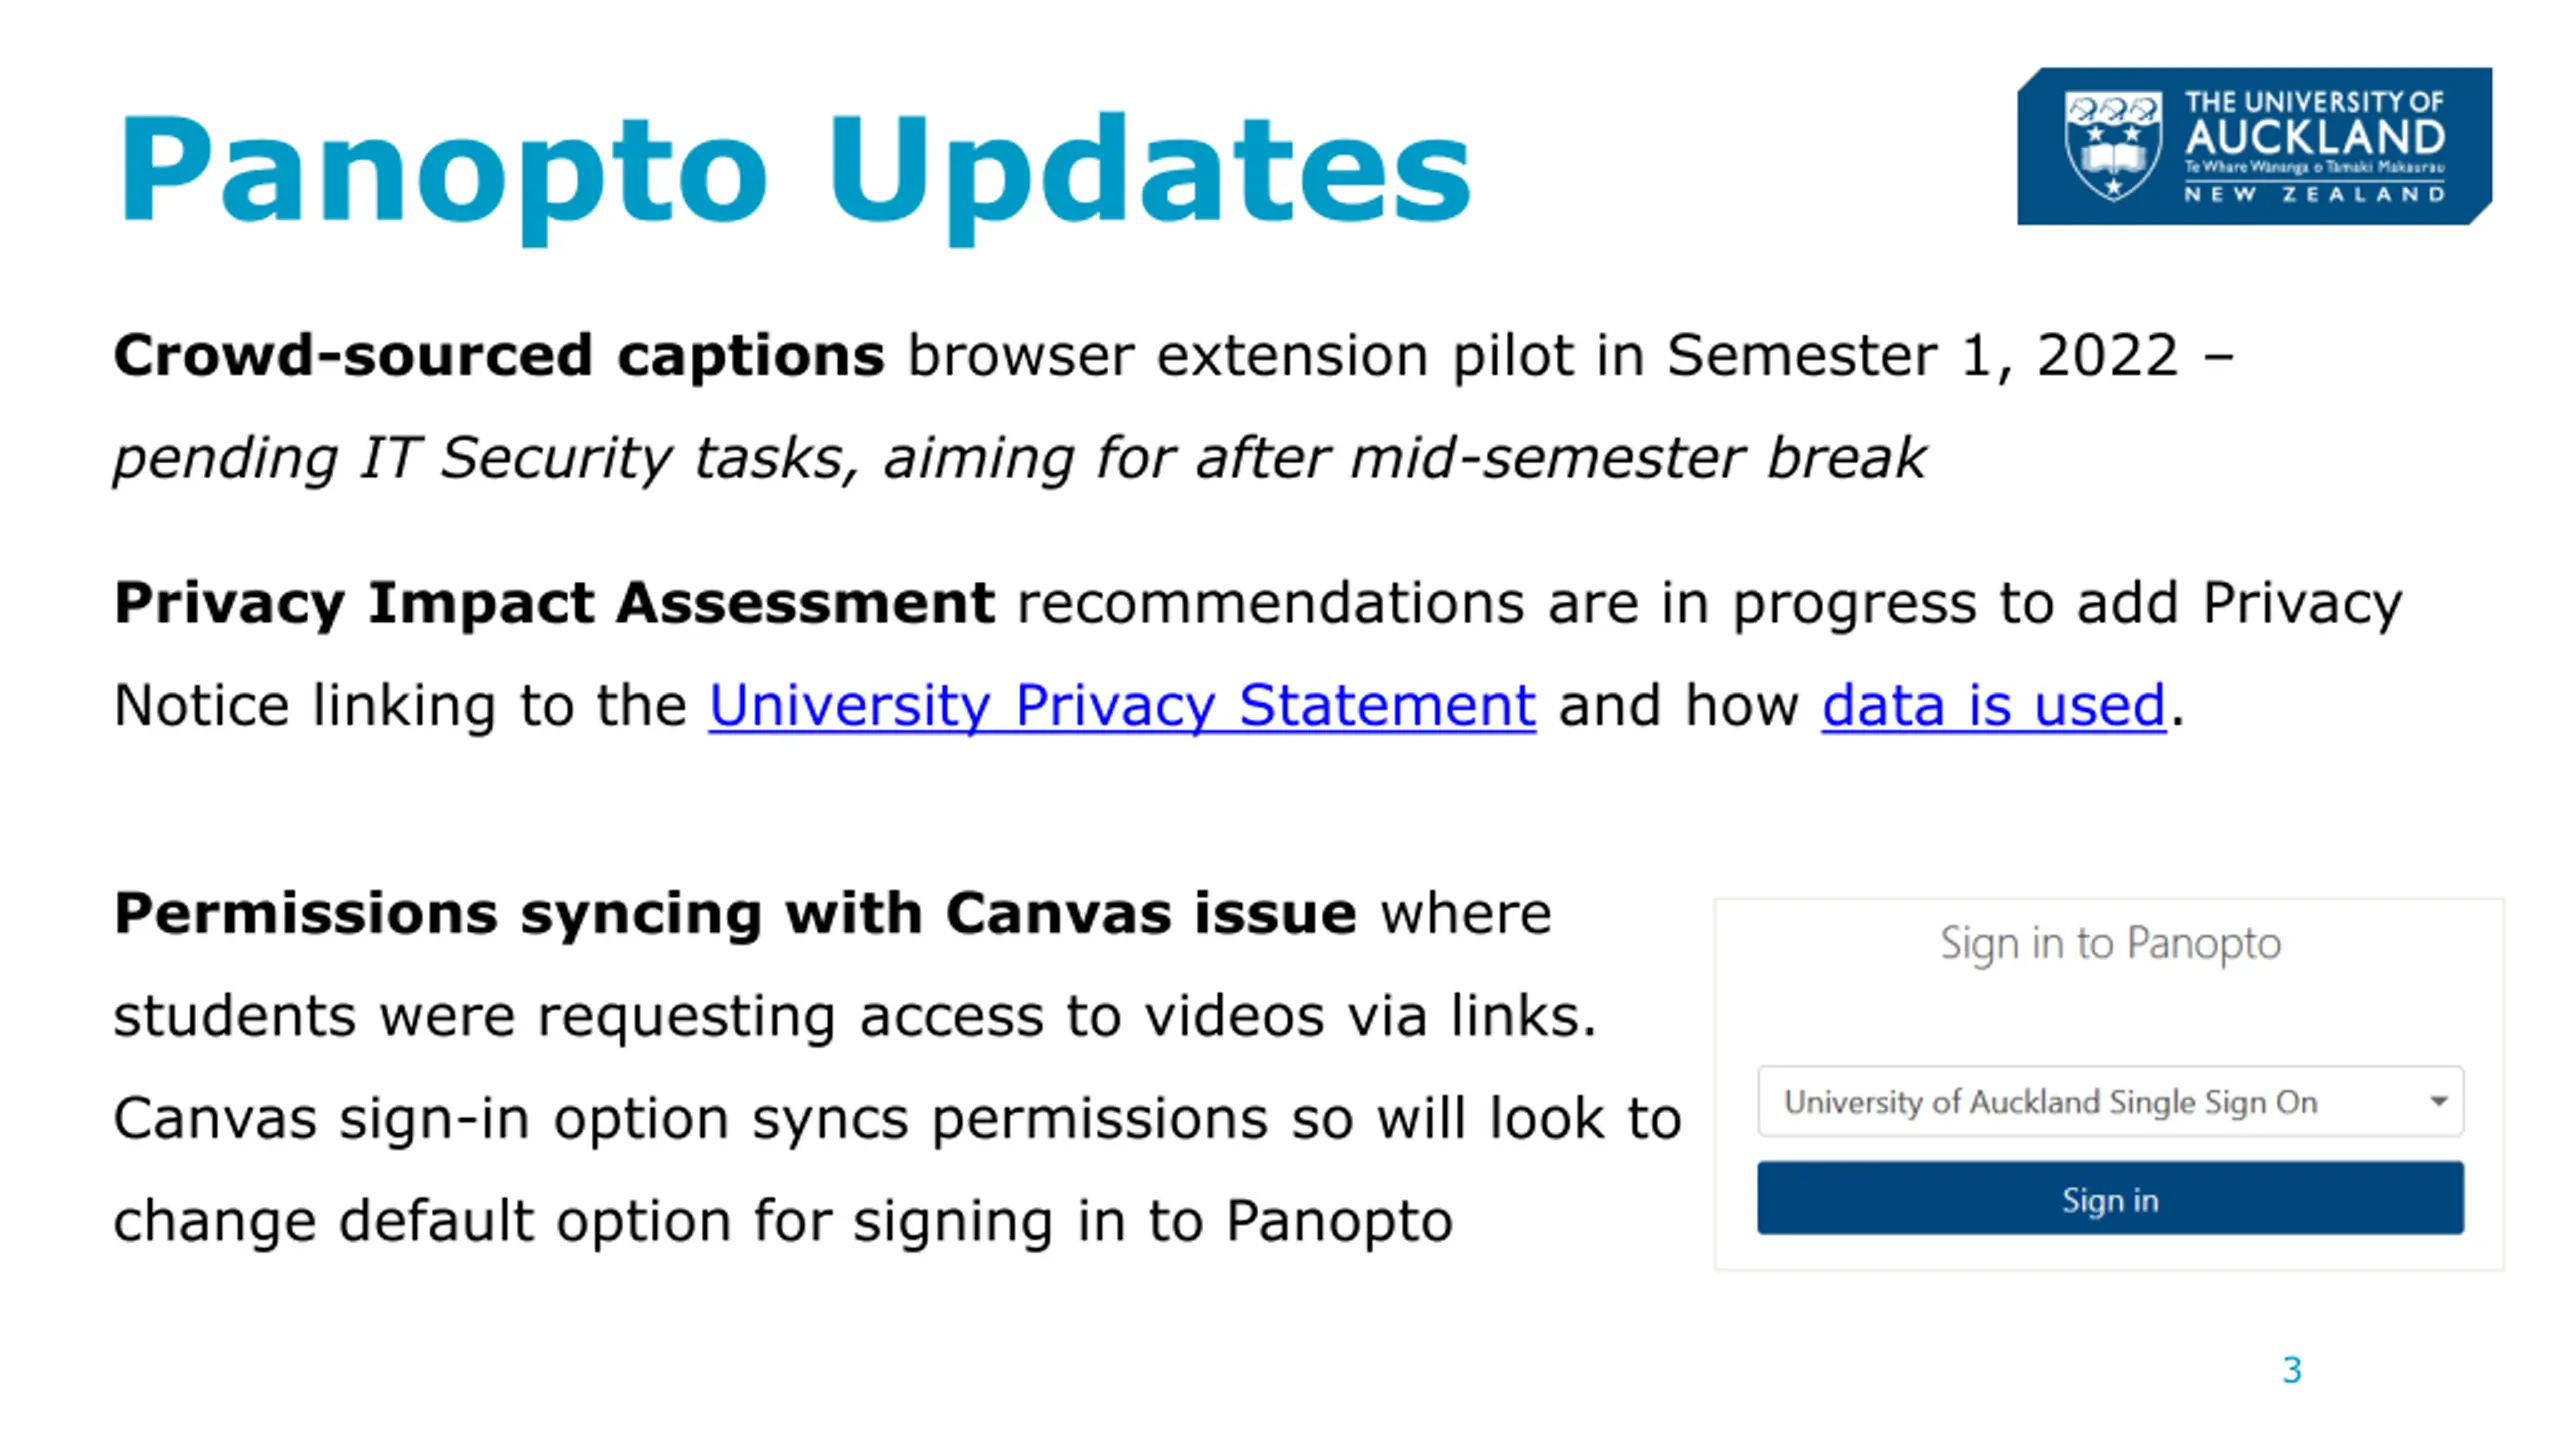Click the "Sign in to Panopto" heading

pyautogui.click(x=2110, y=943)
